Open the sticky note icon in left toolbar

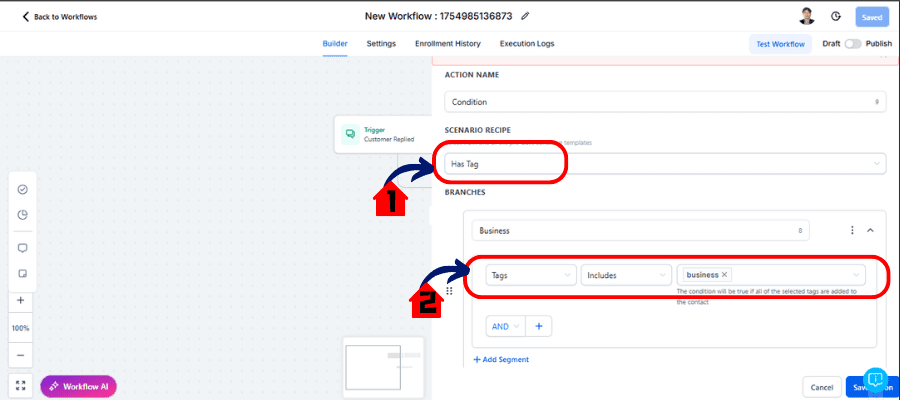coord(22,273)
